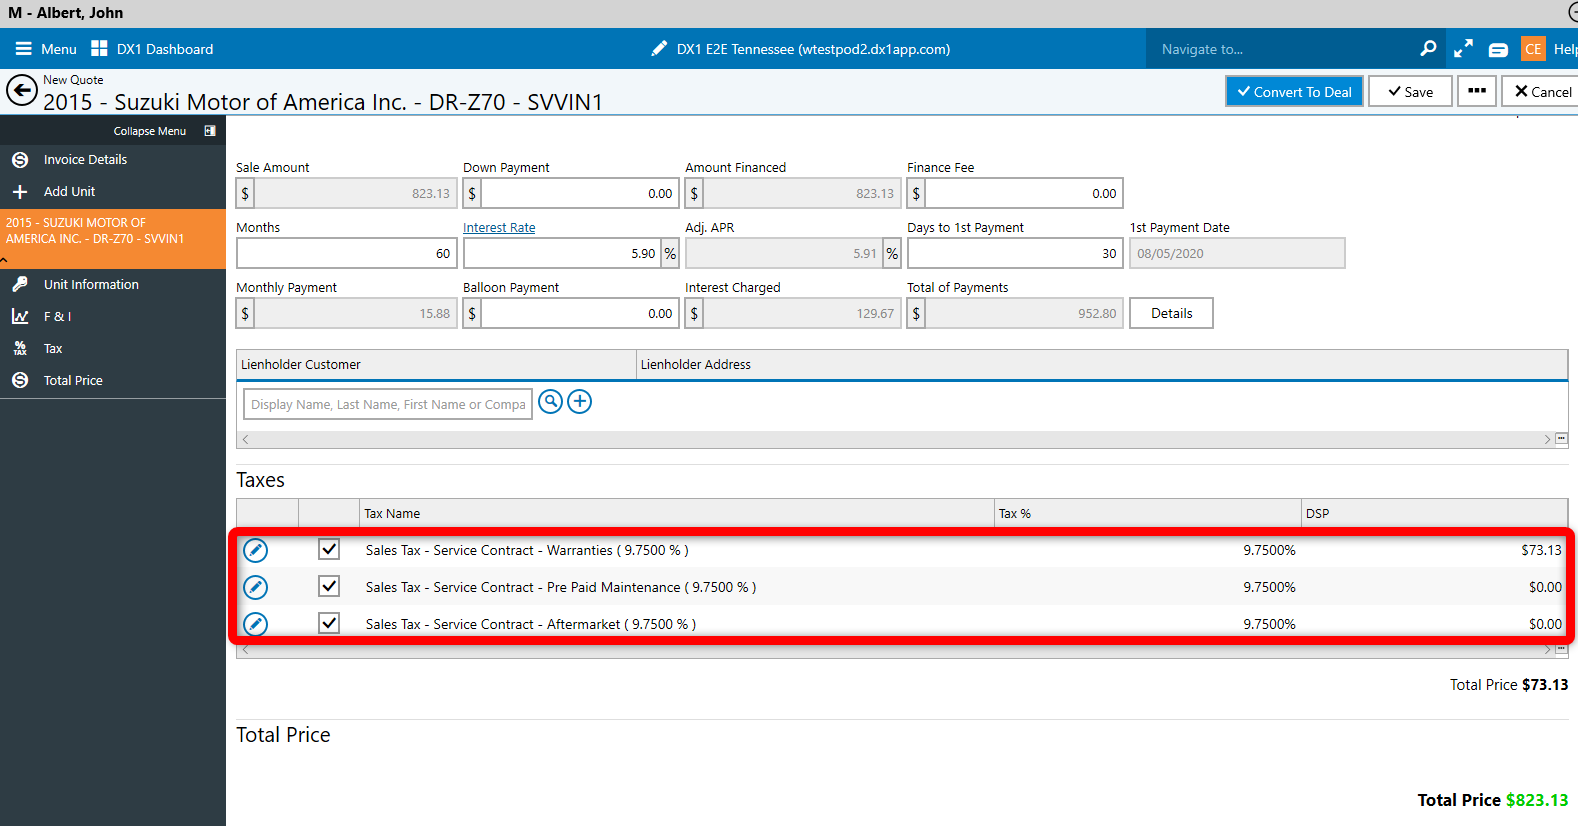Click the search magnifier in navigation bar

pos(1428,48)
